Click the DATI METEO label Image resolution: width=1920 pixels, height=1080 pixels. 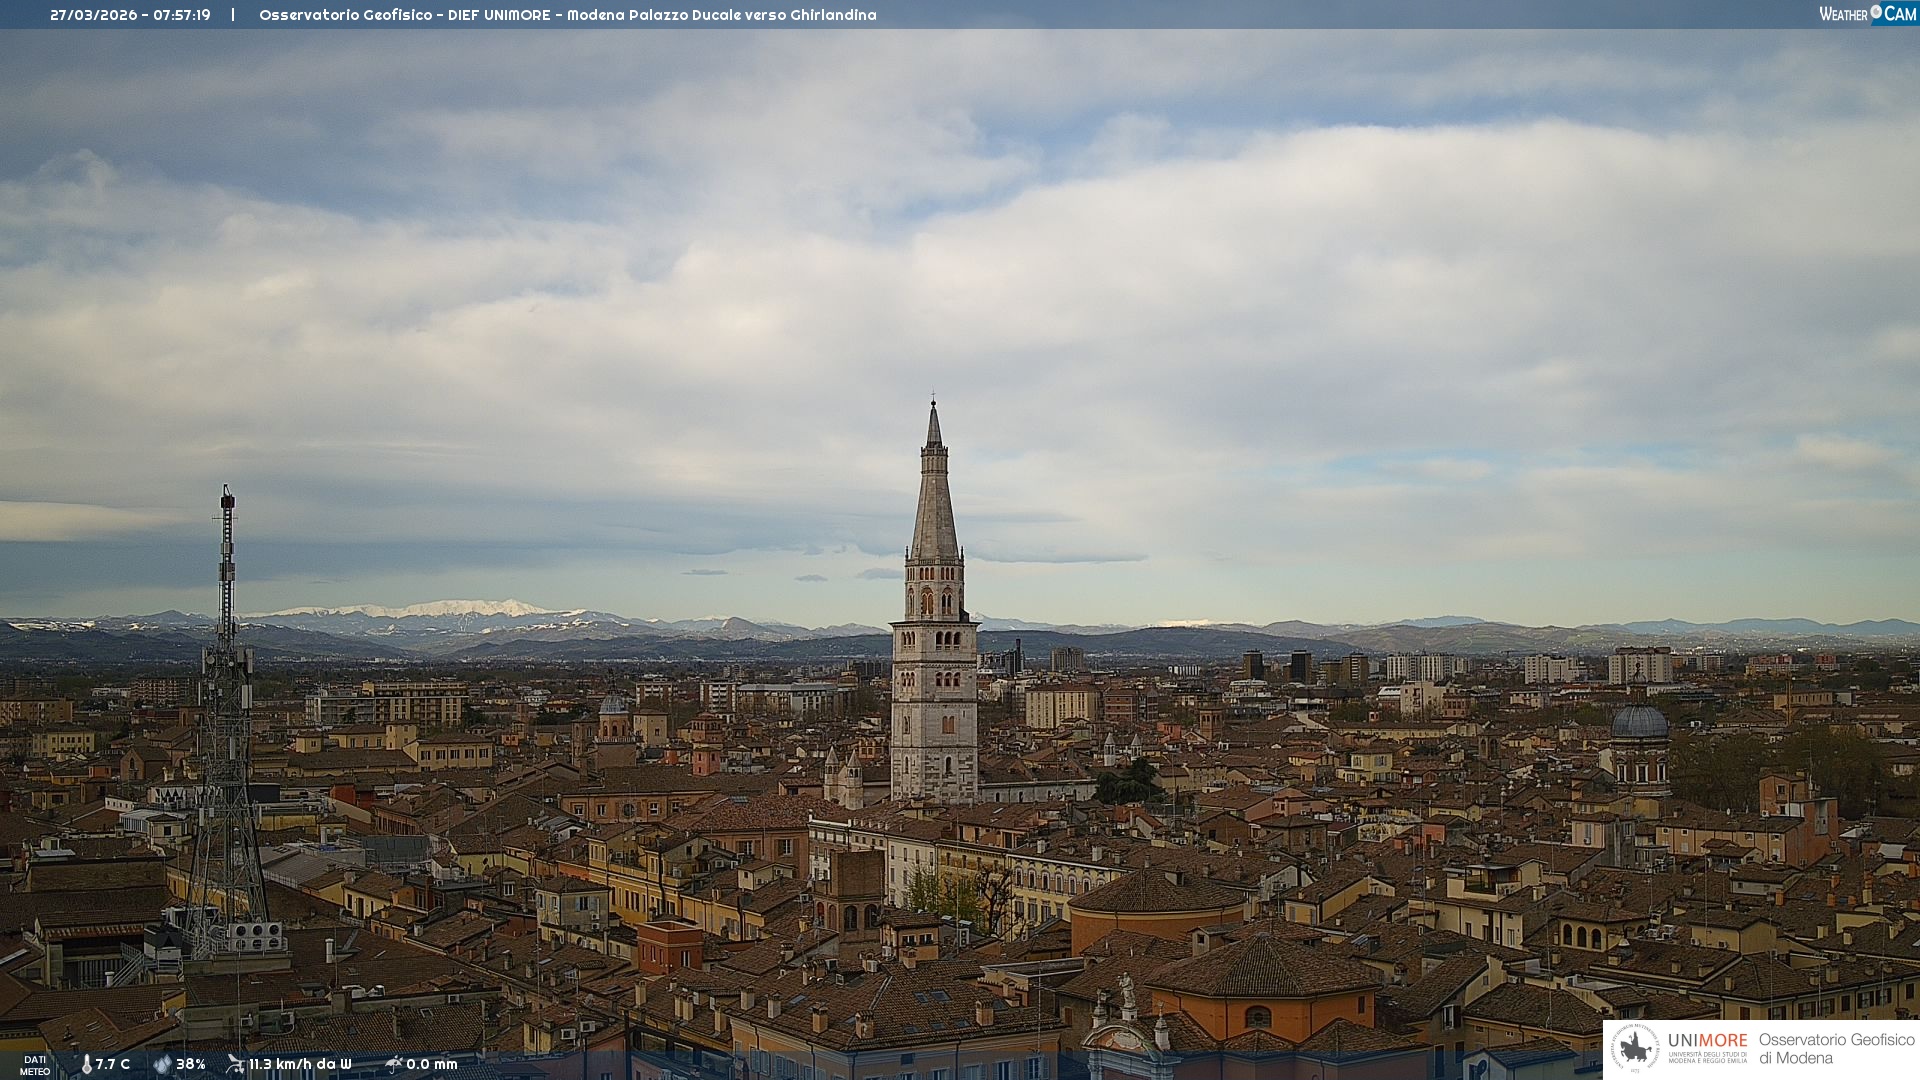coord(35,1065)
